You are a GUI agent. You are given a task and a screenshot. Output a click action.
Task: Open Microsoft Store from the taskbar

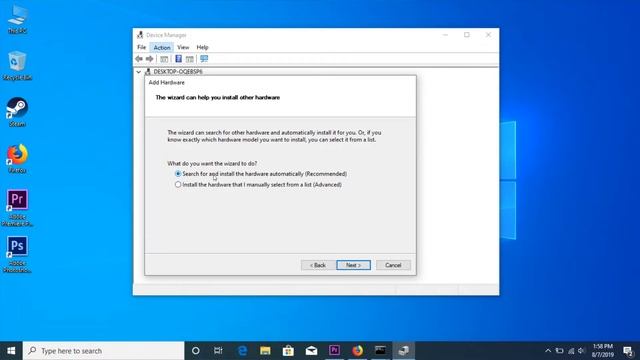coord(288,351)
